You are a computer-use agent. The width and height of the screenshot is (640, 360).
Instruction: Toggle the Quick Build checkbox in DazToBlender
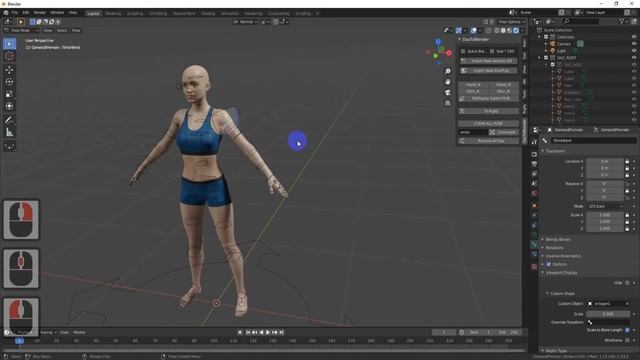[463, 51]
